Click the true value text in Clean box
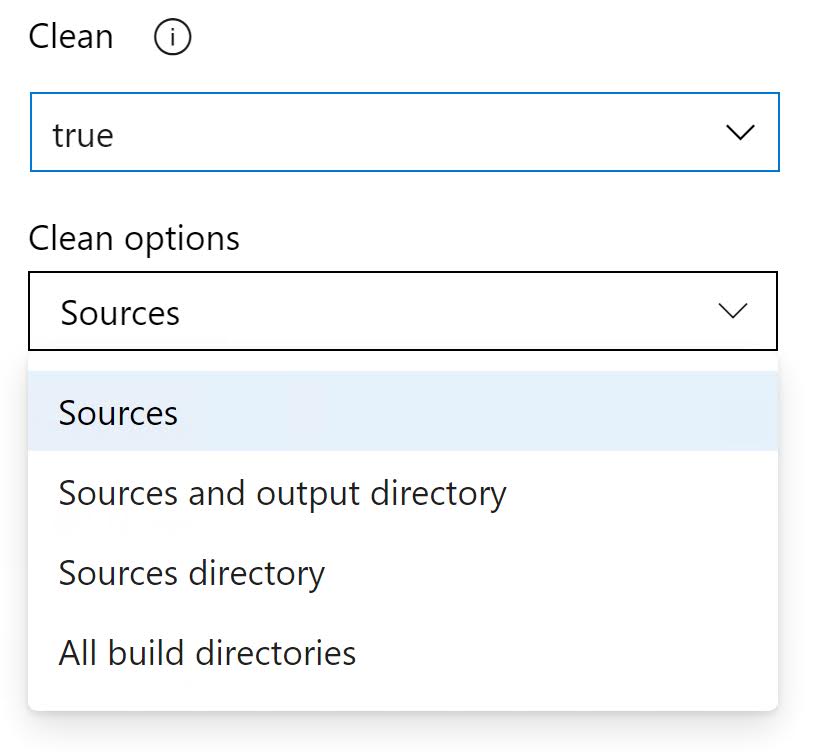Viewport: 836px width, 752px height. pyautogui.click(x=83, y=135)
